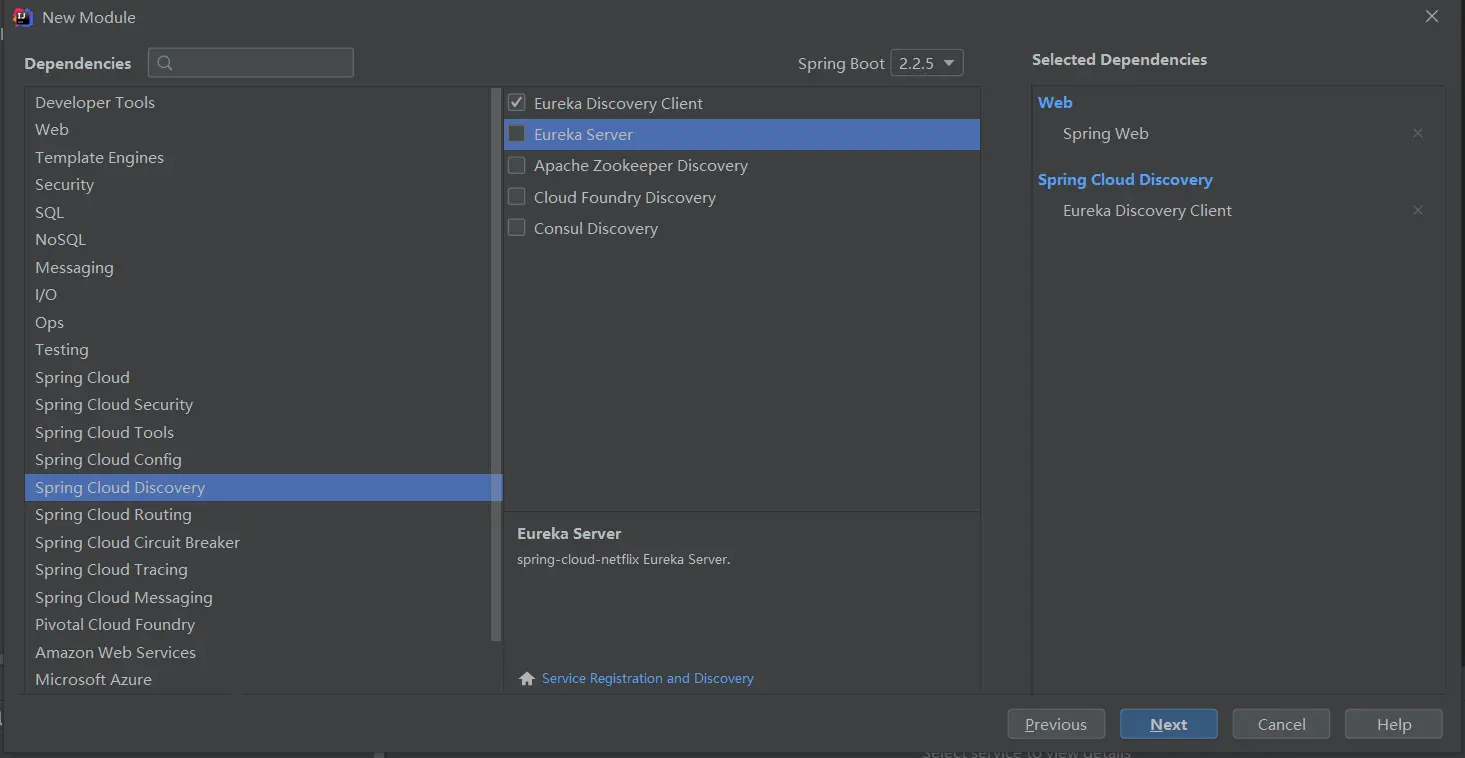
Task: Remove Eureka Discovery Client using X icon
Action: pyautogui.click(x=1417, y=211)
